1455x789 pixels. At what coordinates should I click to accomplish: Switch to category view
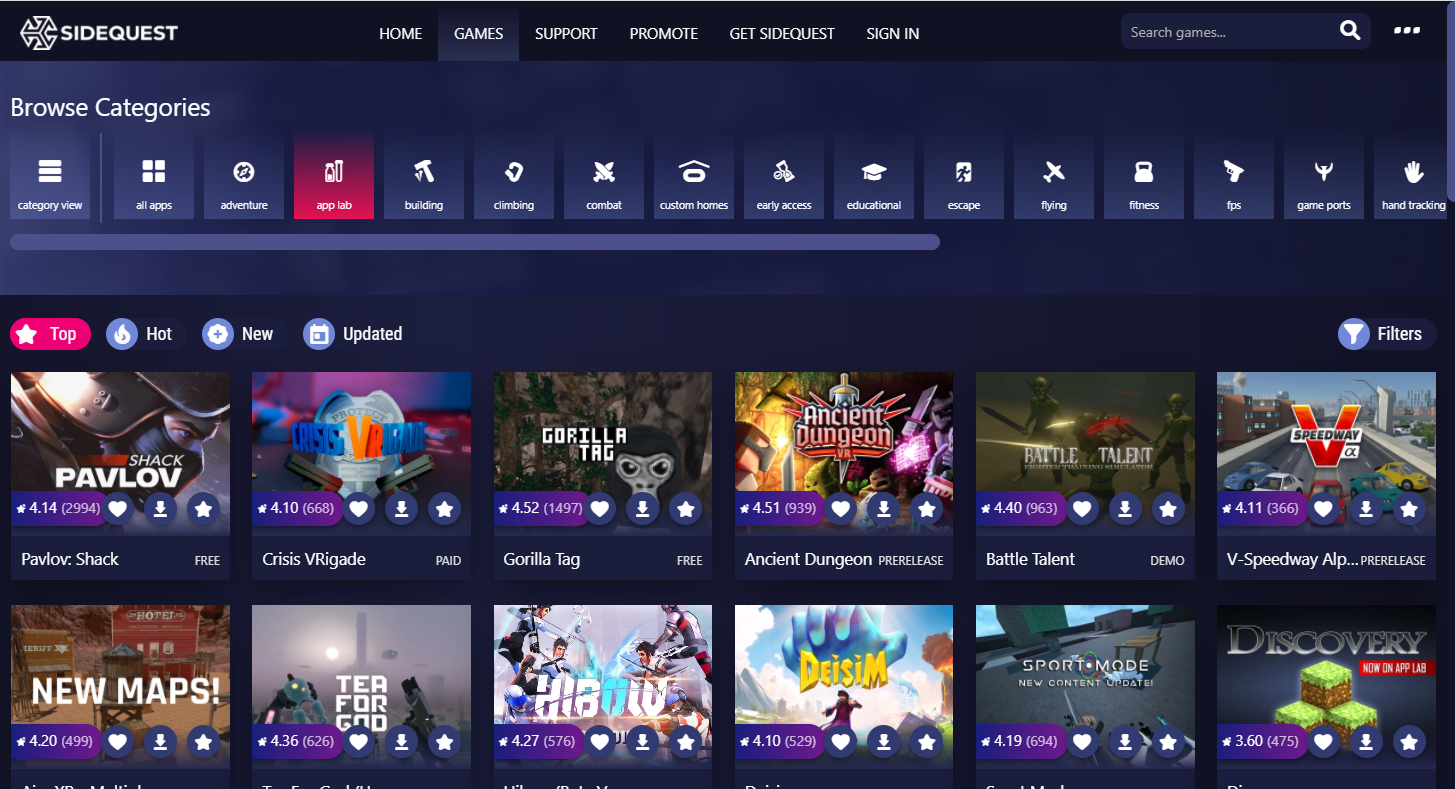point(50,176)
